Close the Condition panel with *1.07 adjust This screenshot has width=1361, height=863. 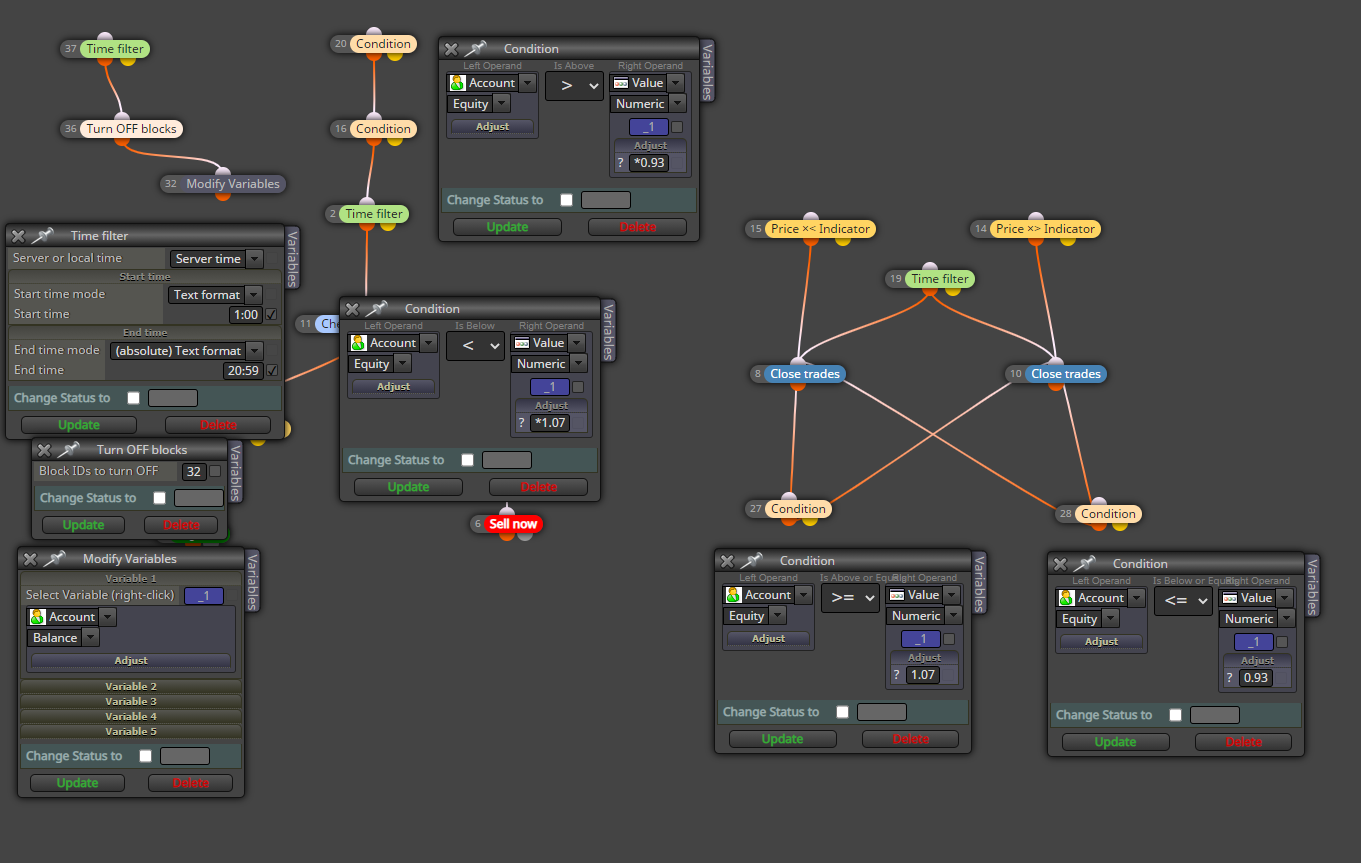[351, 309]
